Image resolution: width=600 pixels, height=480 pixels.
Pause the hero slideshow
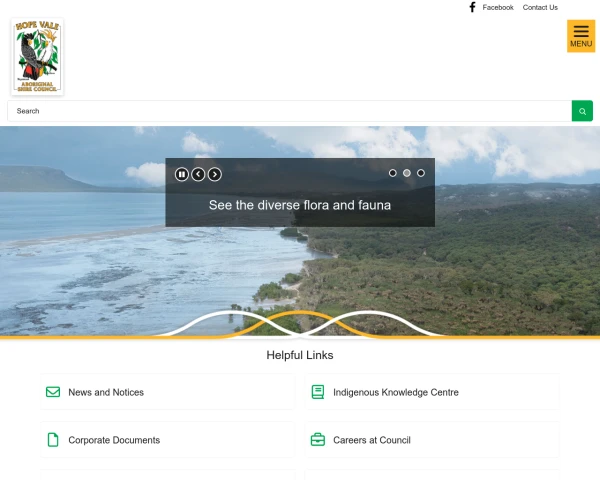(182, 174)
